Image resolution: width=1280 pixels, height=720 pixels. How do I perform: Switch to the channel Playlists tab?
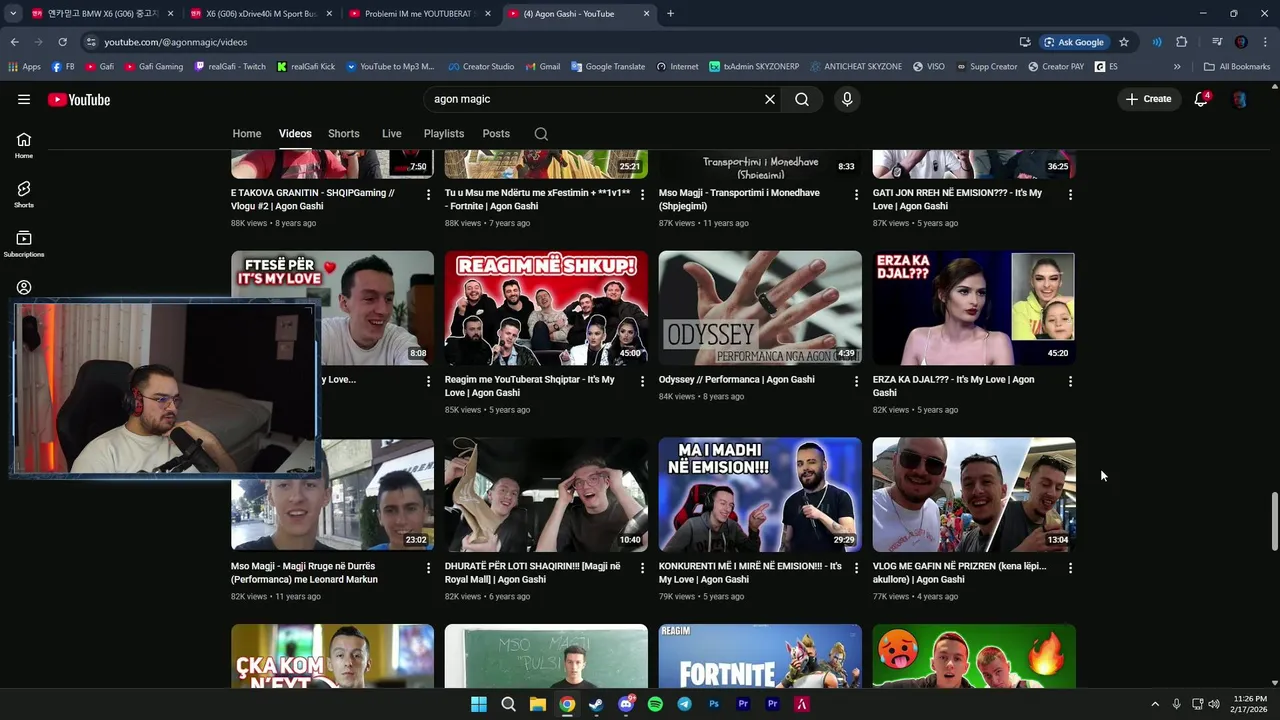tap(444, 134)
